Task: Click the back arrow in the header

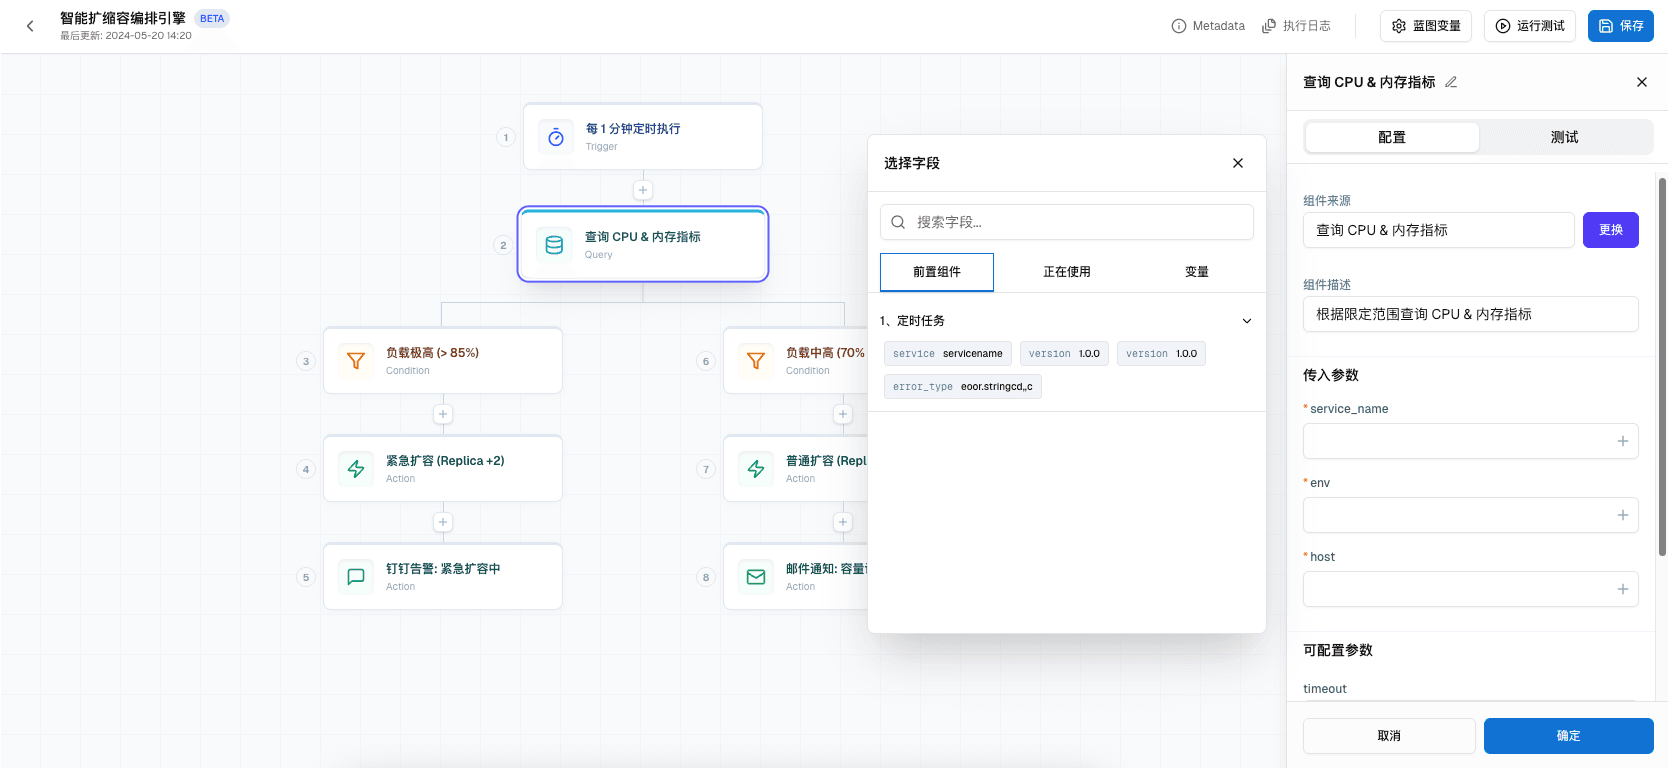Action: tap(30, 26)
